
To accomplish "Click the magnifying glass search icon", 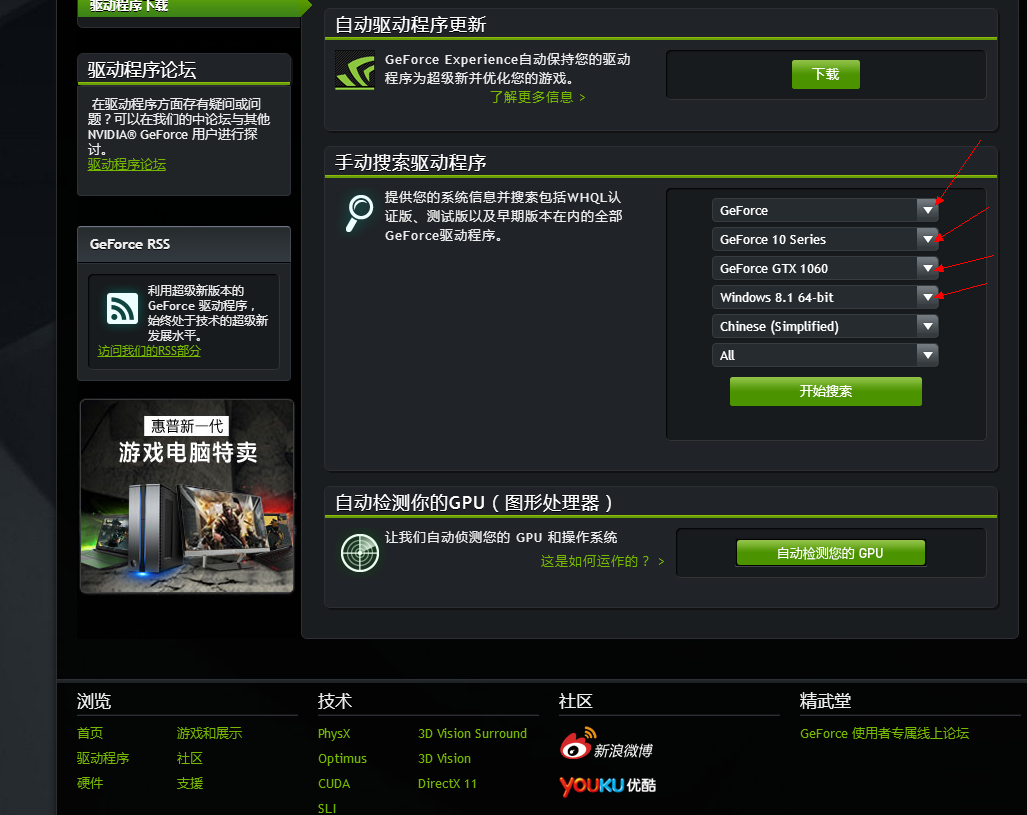I will point(359,212).
